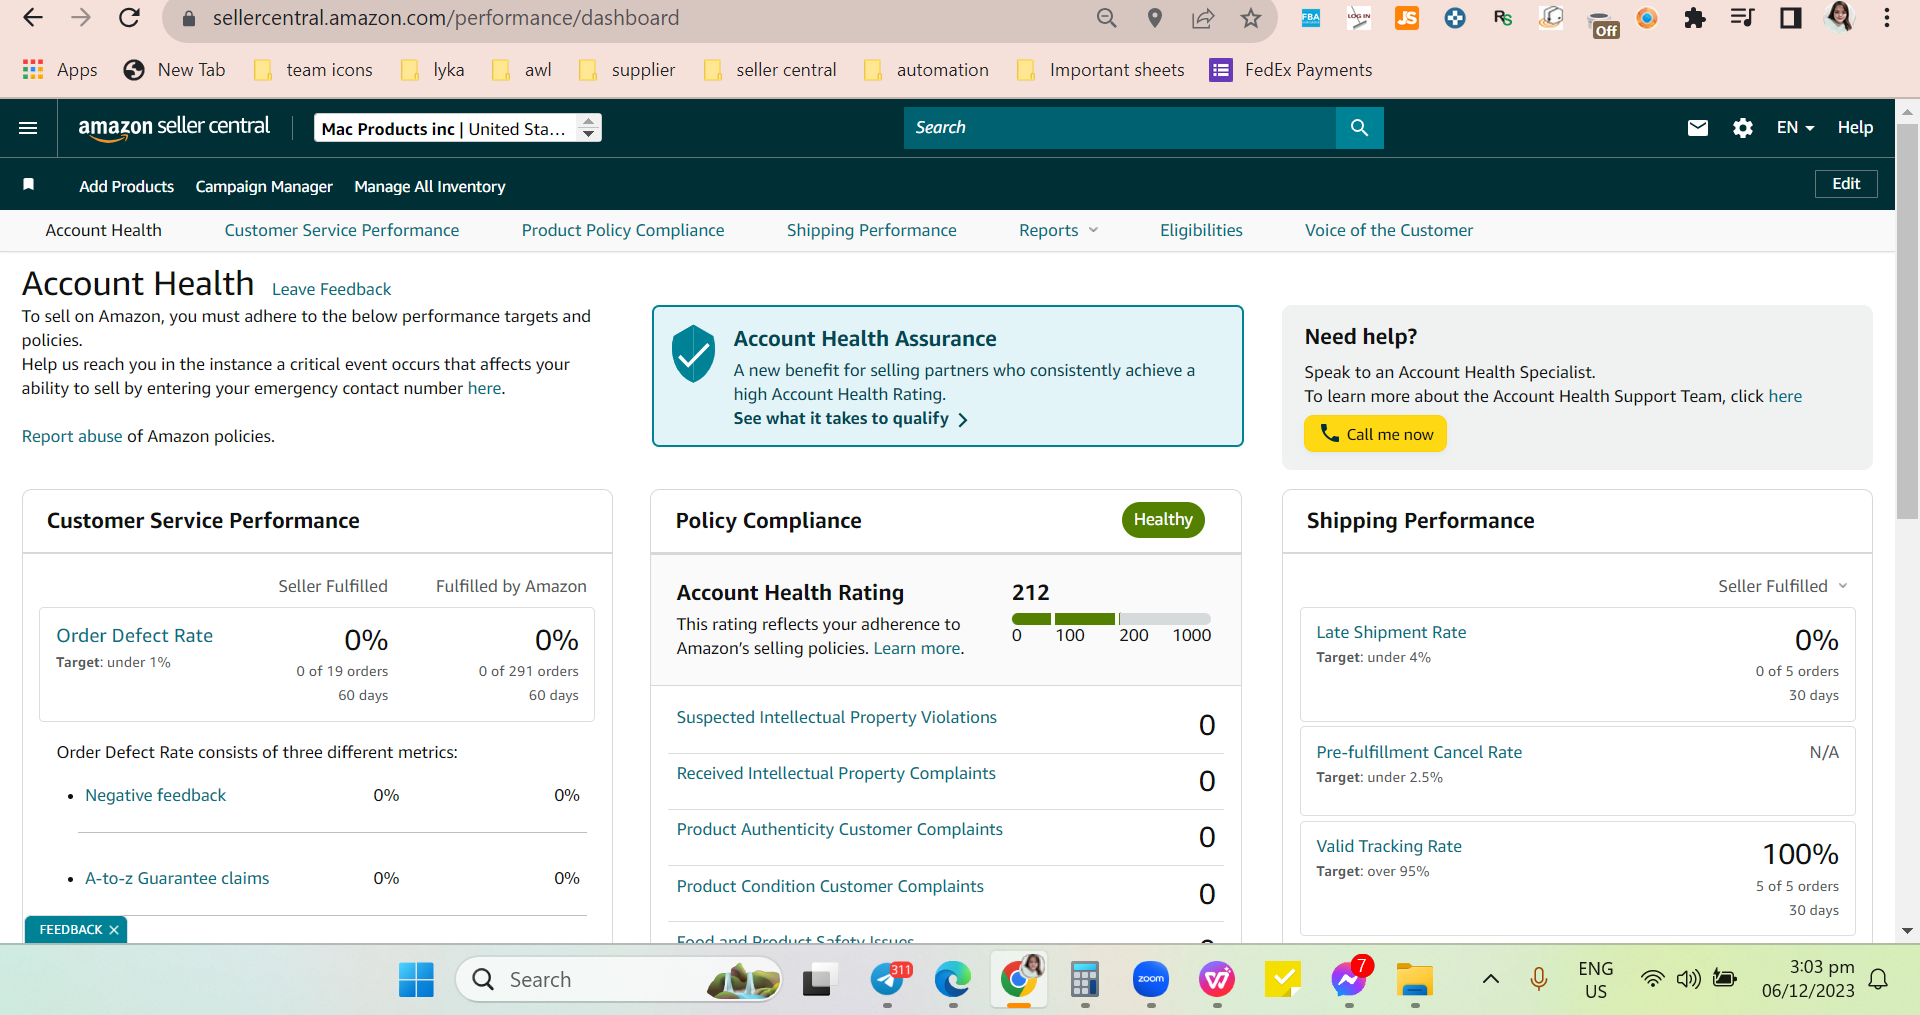Expand See what it takes to qualify
This screenshot has width=1920, height=1015.
pos(851,419)
